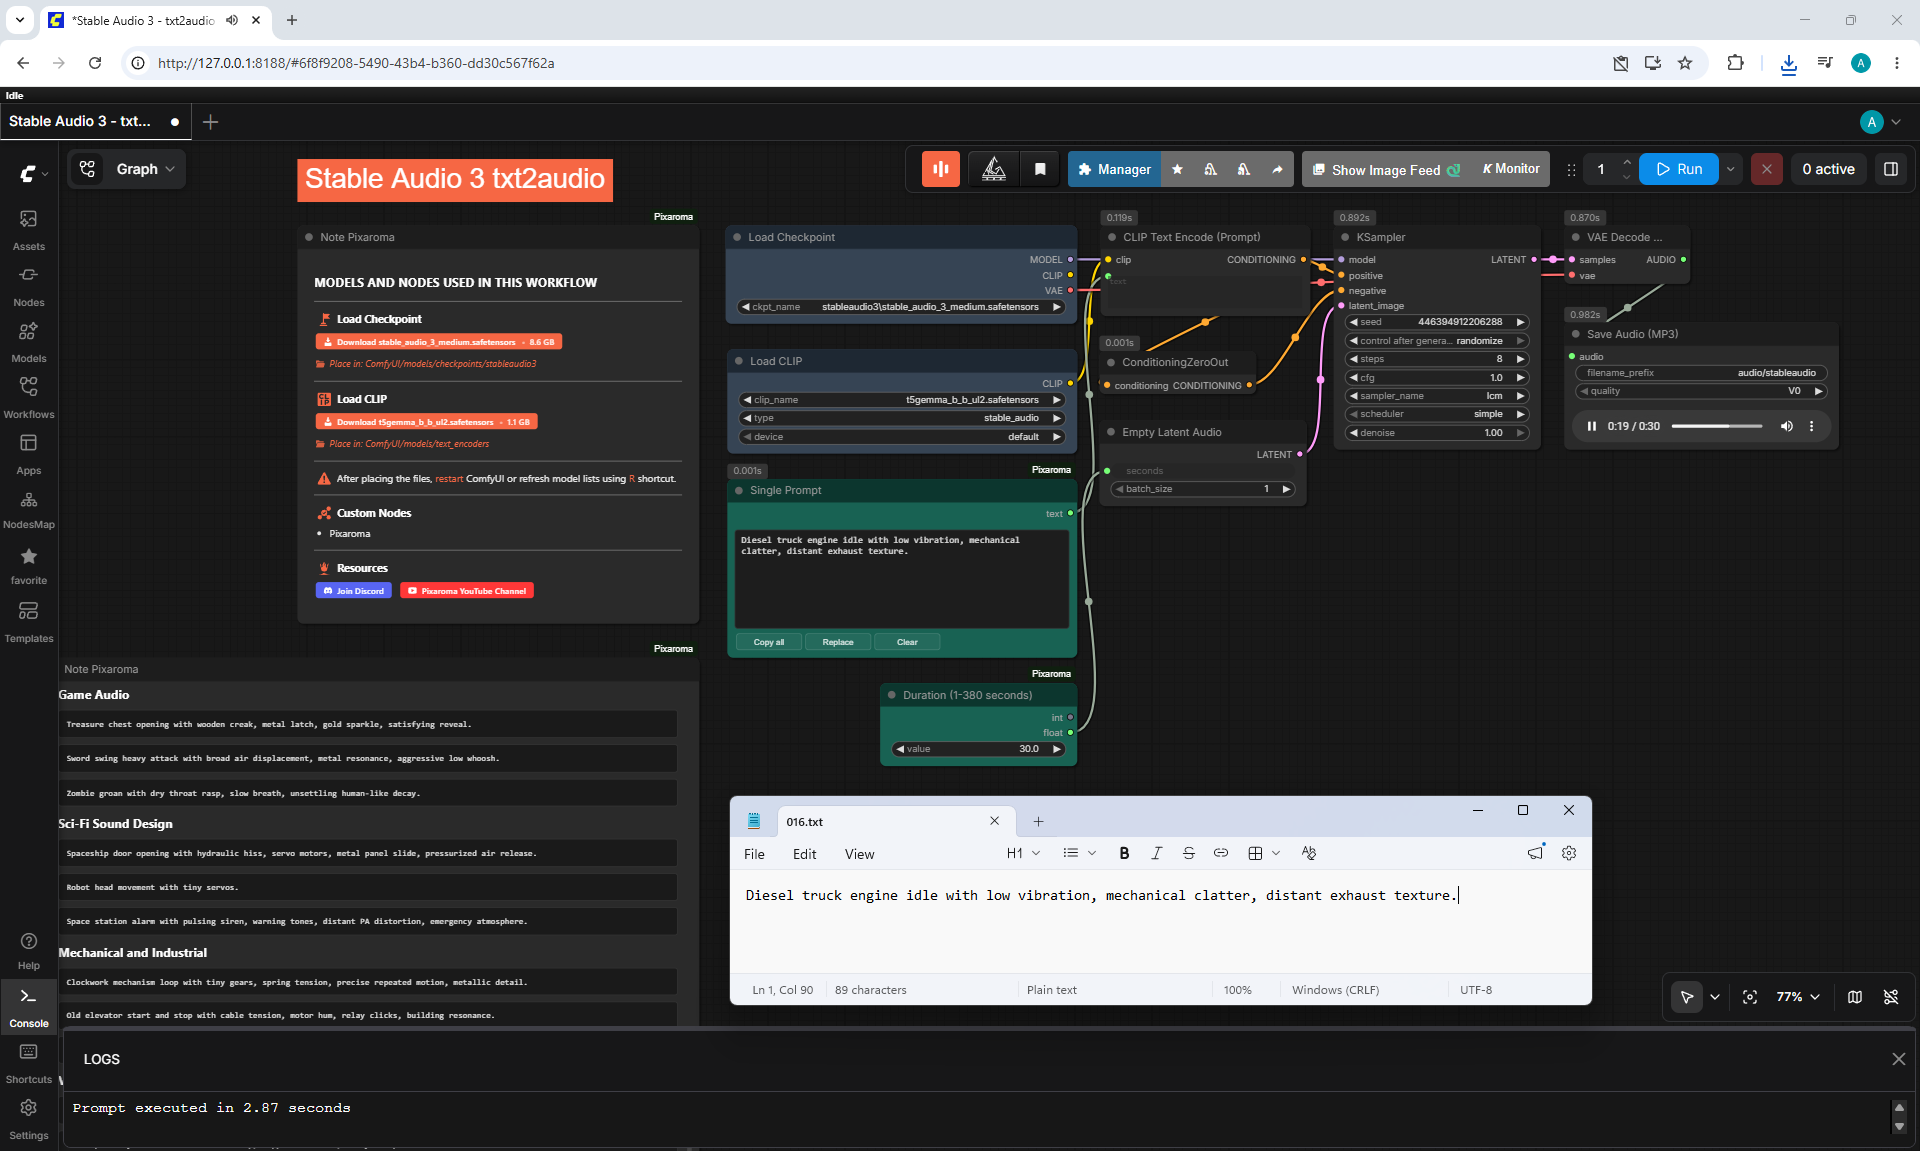Viewport: 1920px width, 1151px height.
Task: Change the scheduler combo in KSampler
Action: pos(1437,414)
